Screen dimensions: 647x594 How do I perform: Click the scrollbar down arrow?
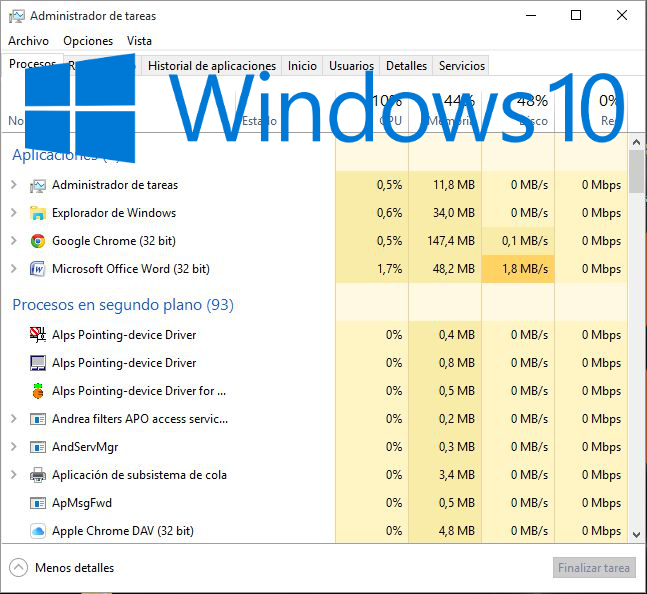[636, 535]
